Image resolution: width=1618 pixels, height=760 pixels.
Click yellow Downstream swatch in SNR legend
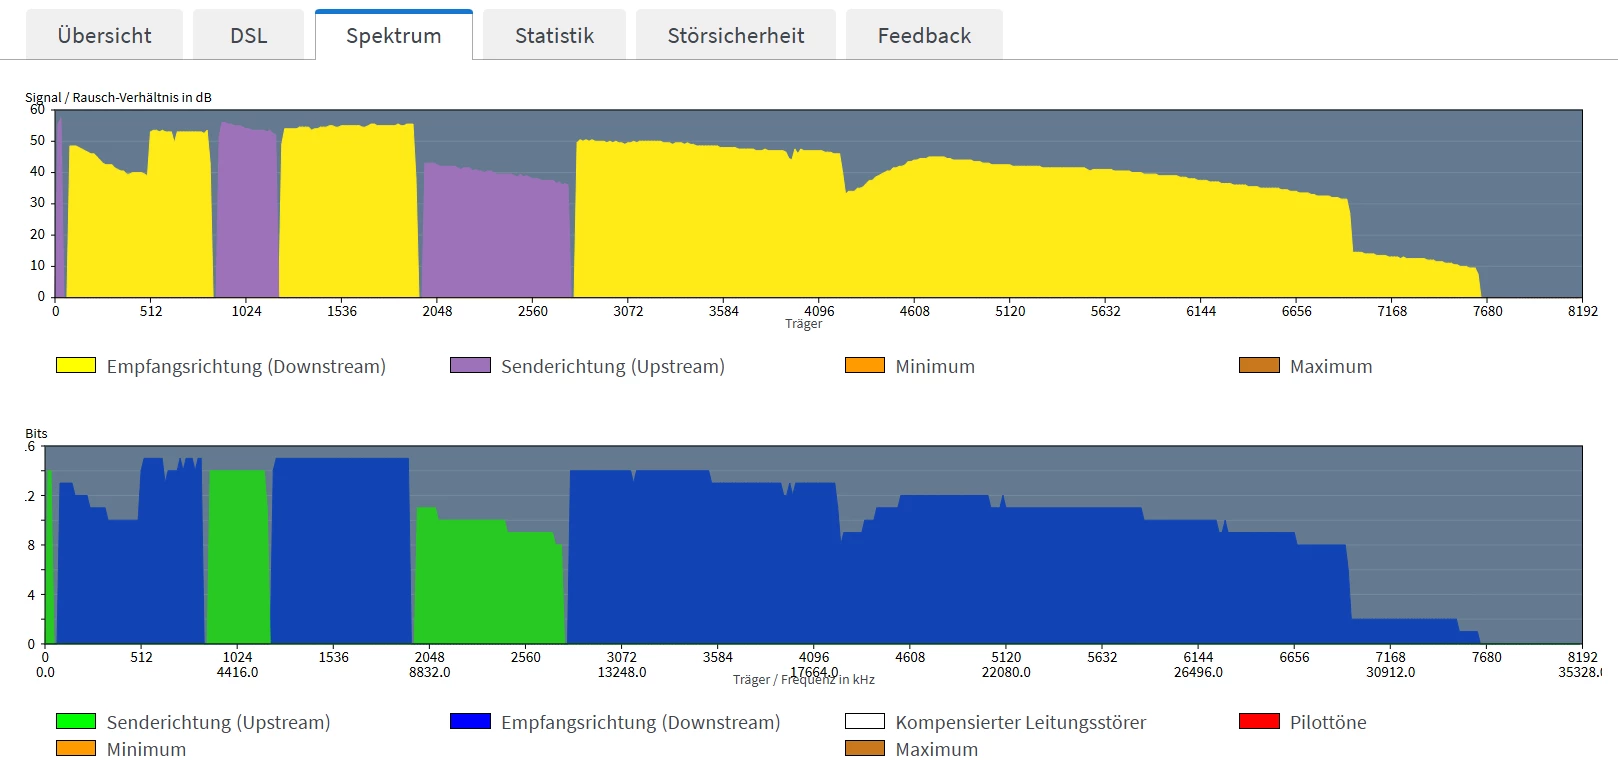coord(76,365)
